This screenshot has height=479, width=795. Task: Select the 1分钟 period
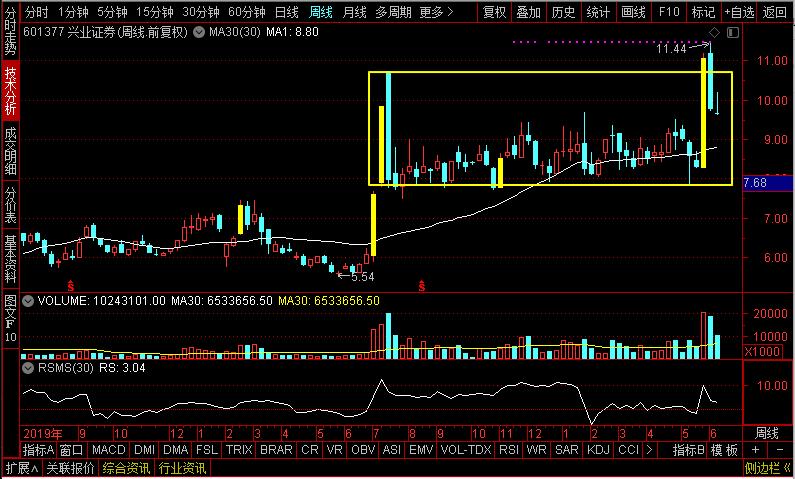click(x=74, y=12)
